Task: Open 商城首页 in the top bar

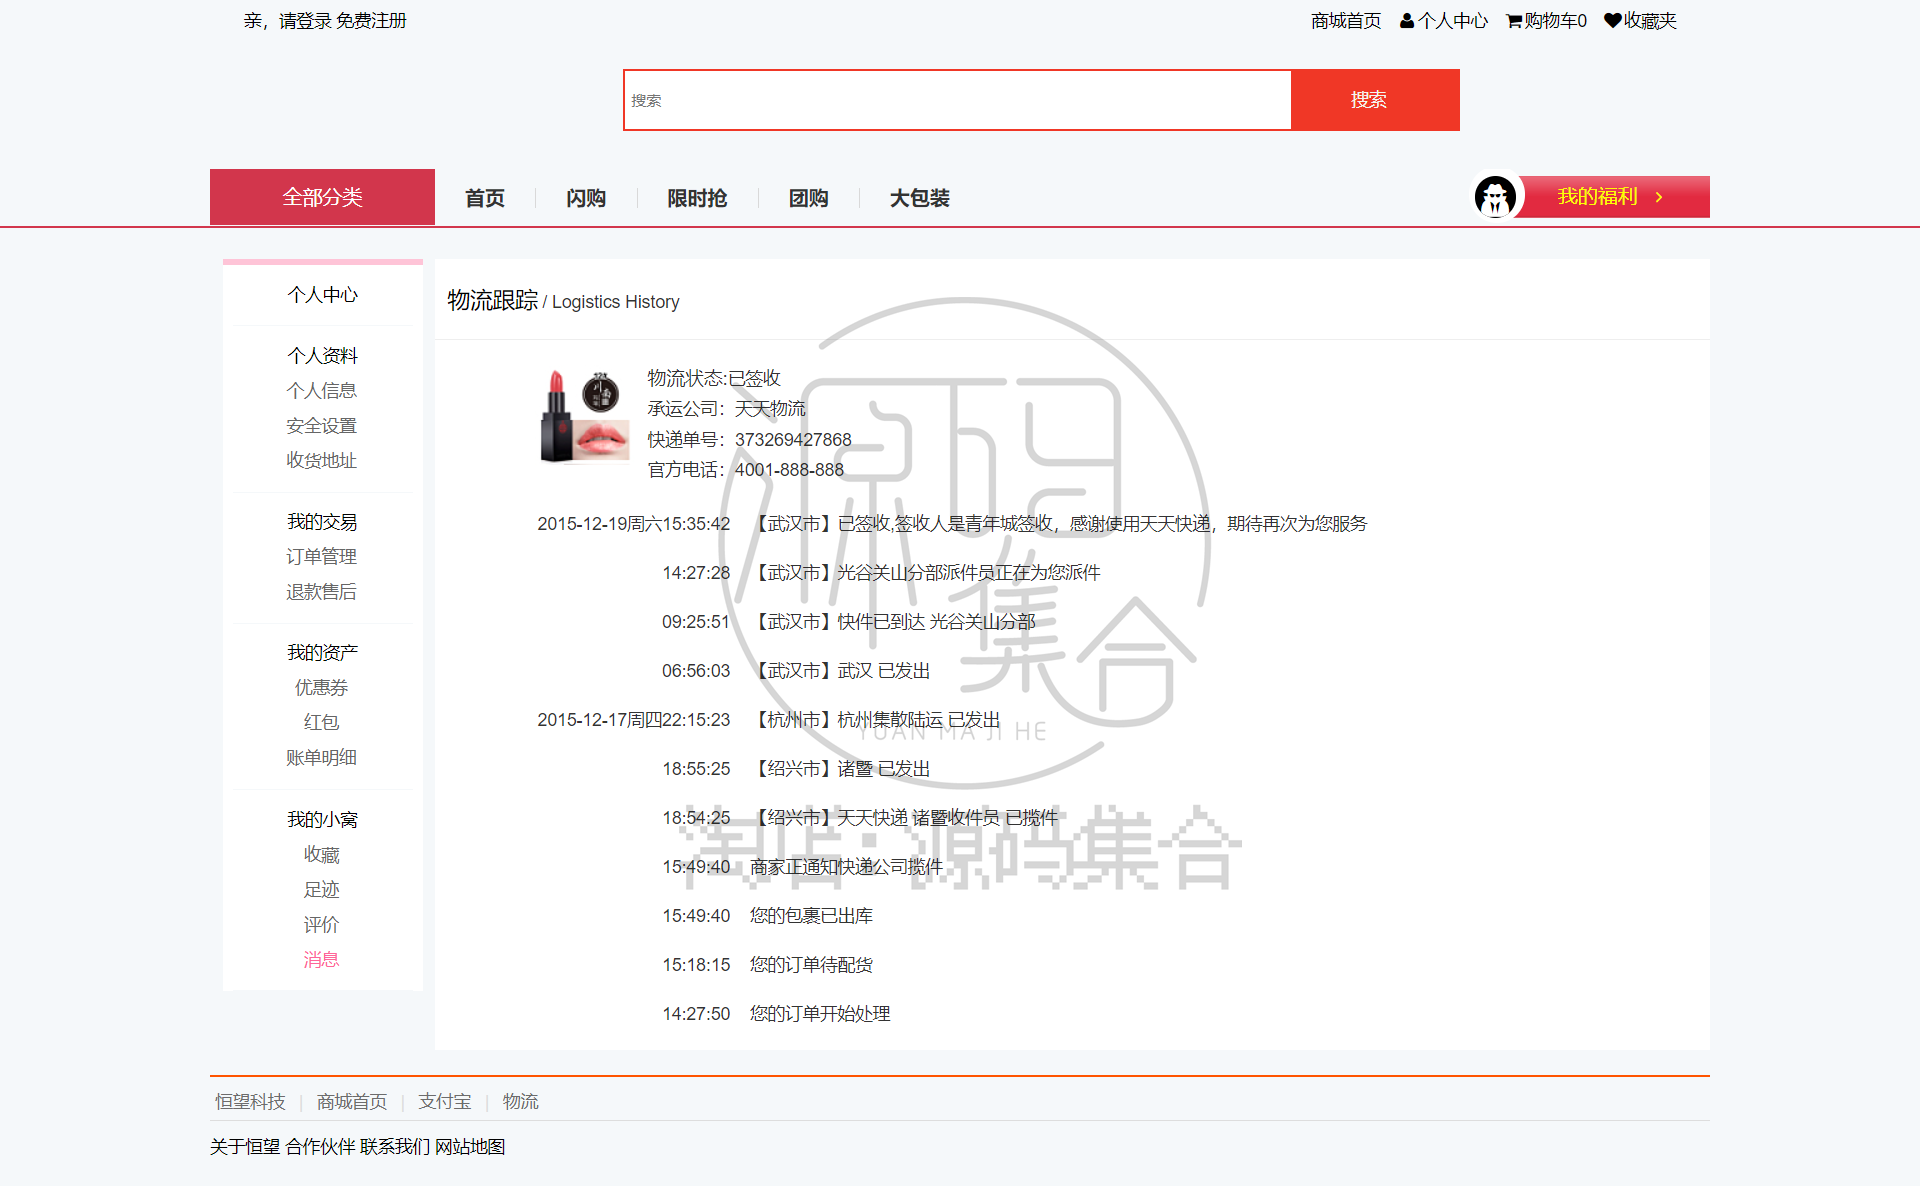Action: (1346, 21)
